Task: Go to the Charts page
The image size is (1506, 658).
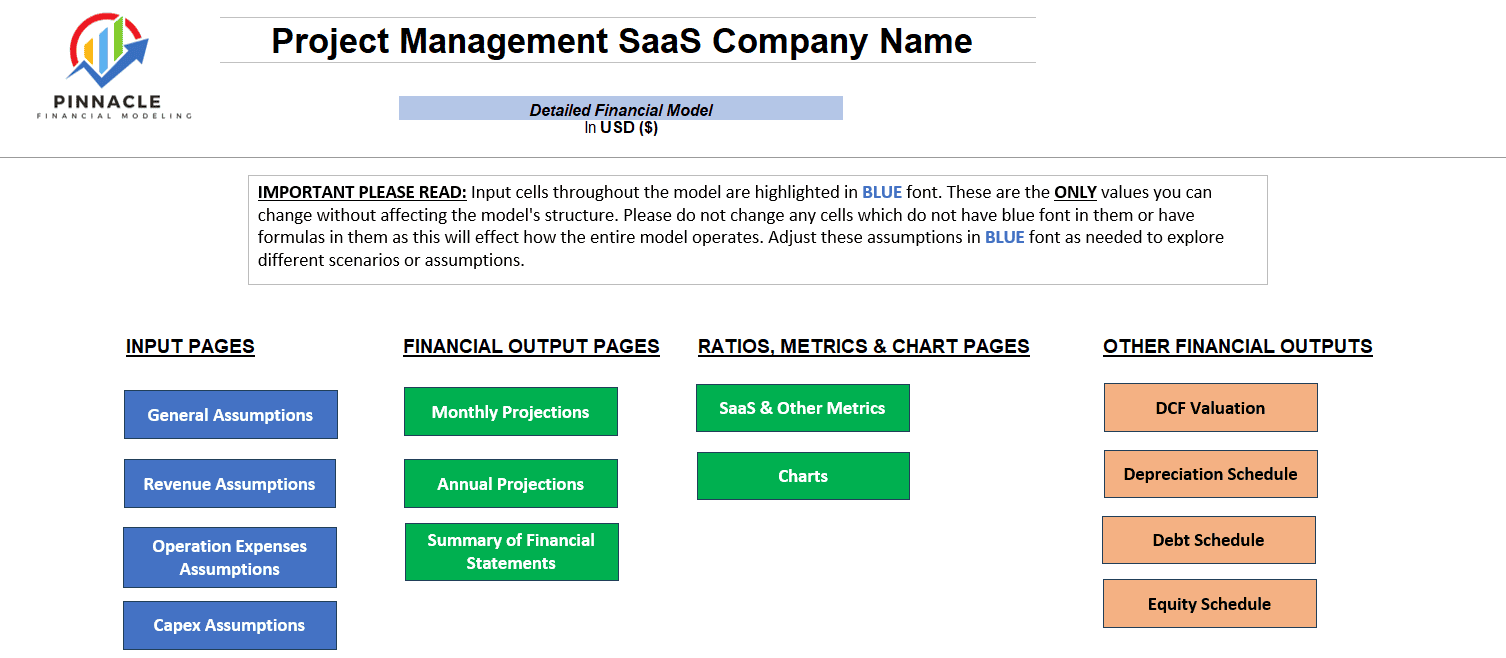Action: pos(804,476)
